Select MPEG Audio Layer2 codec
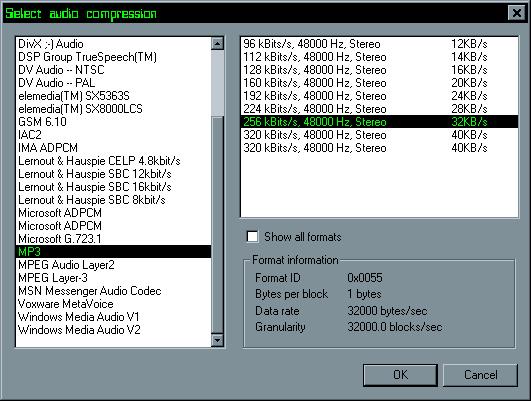The height and width of the screenshot is (401, 531). pos(113,265)
